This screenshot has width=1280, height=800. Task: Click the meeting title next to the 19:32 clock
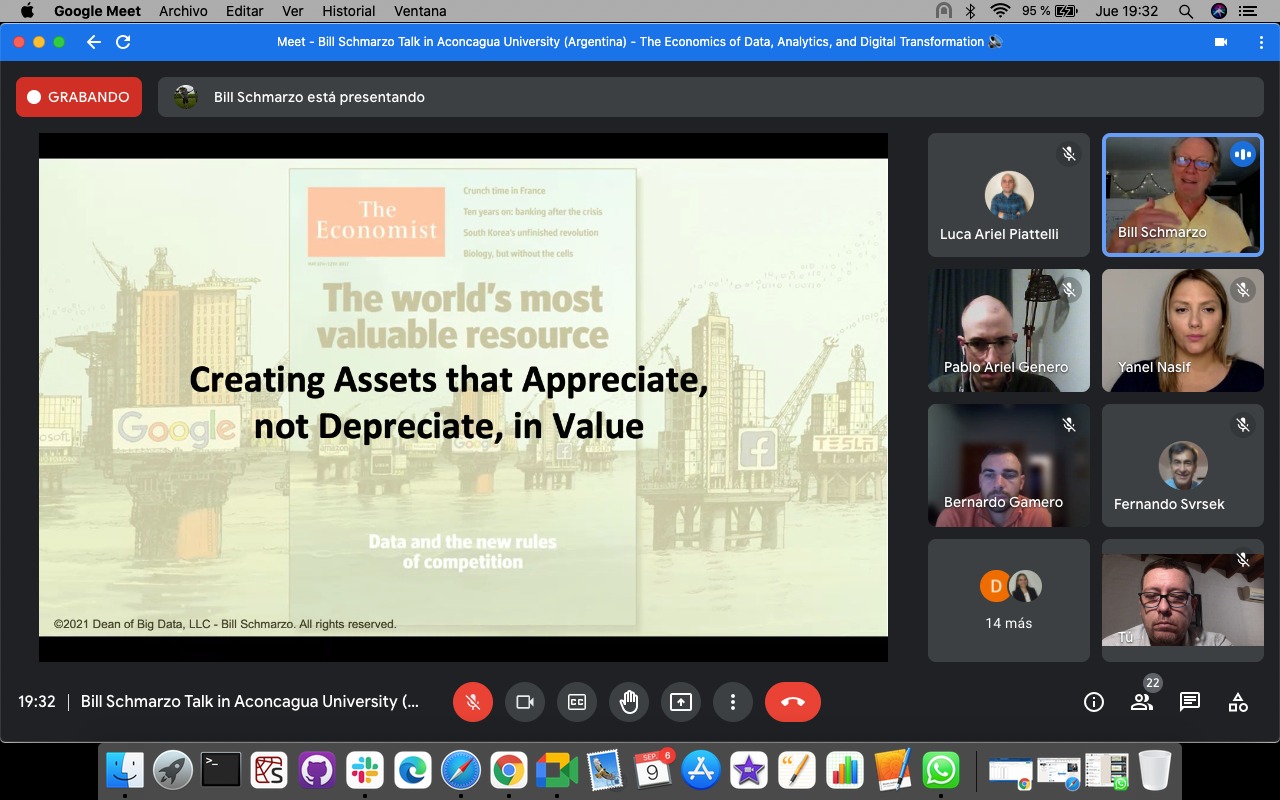point(250,702)
